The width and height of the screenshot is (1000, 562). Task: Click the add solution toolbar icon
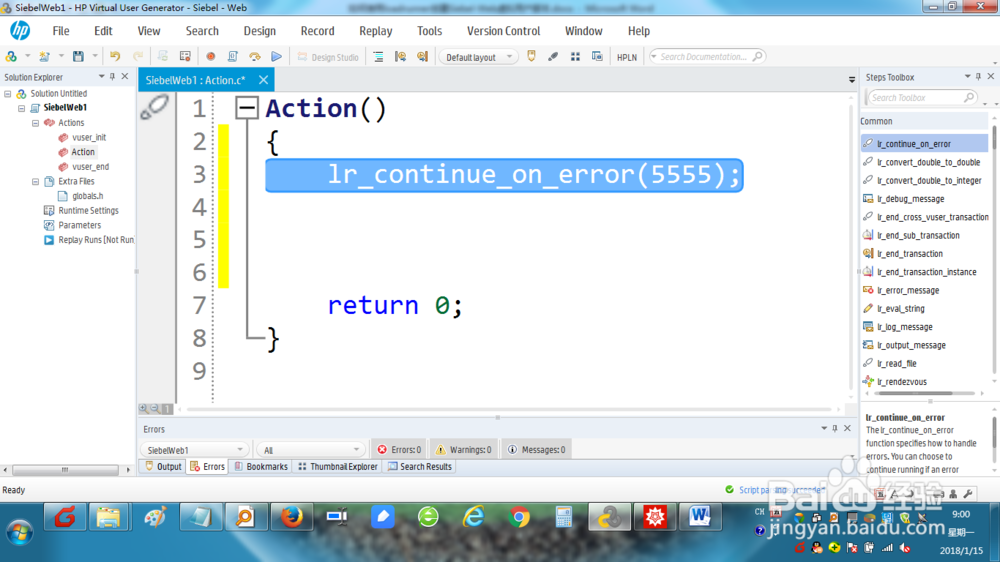pos(11,57)
